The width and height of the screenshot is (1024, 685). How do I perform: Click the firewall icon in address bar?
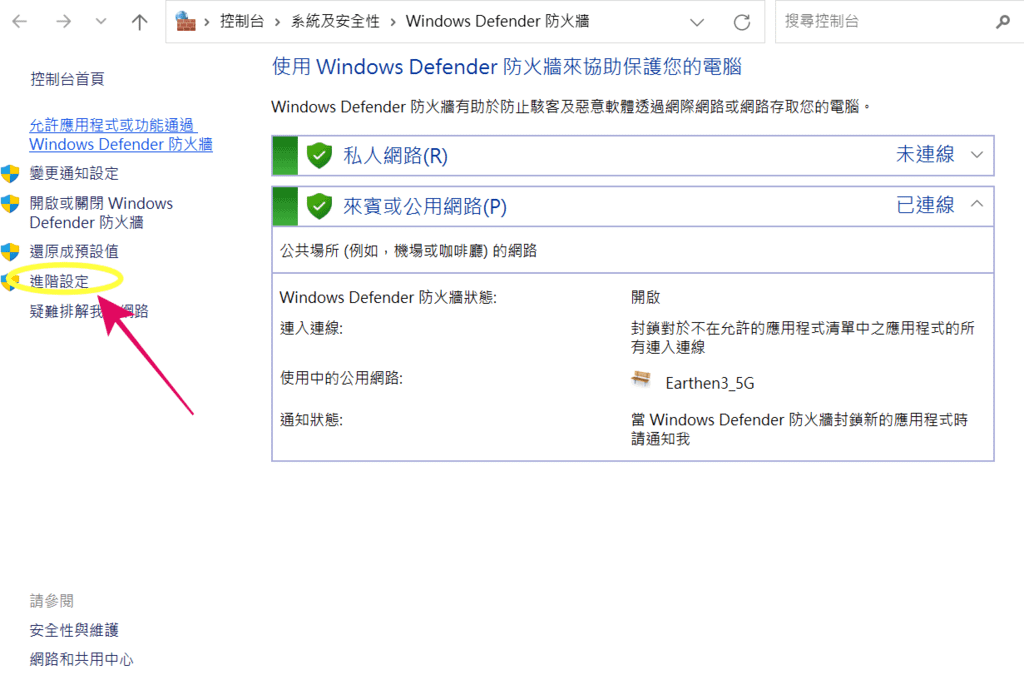point(185,21)
